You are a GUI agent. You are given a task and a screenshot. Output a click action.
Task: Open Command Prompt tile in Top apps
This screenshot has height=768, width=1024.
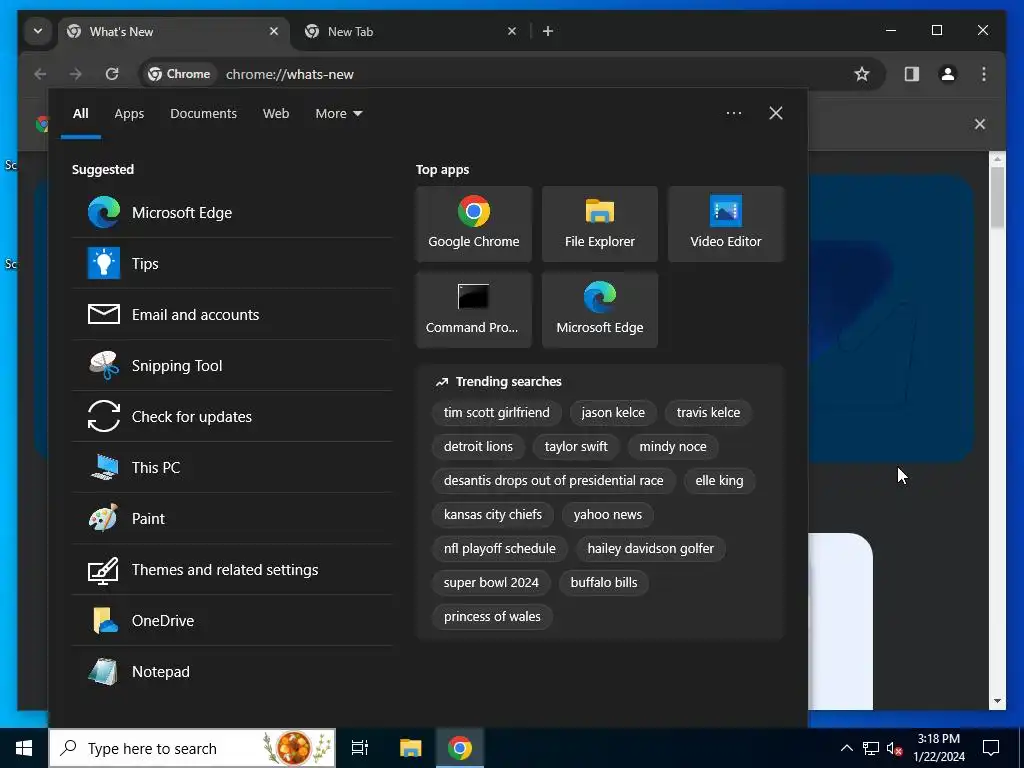tap(473, 310)
